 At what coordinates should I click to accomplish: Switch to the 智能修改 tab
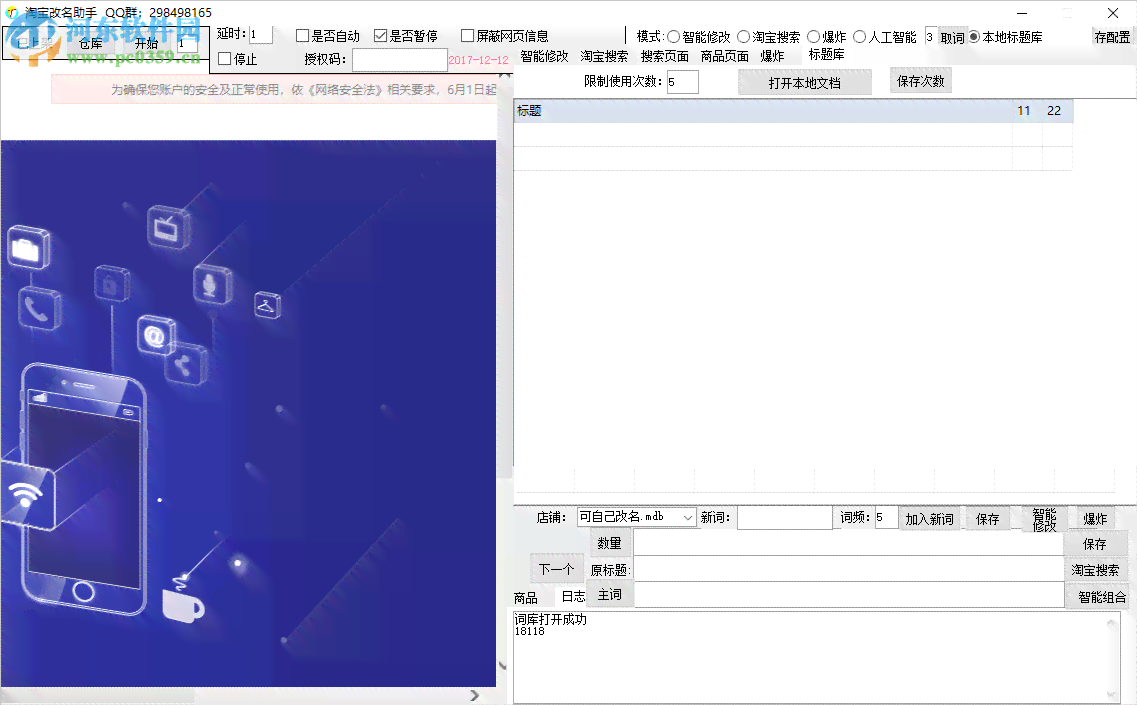pyautogui.click(x=545, y=56)
